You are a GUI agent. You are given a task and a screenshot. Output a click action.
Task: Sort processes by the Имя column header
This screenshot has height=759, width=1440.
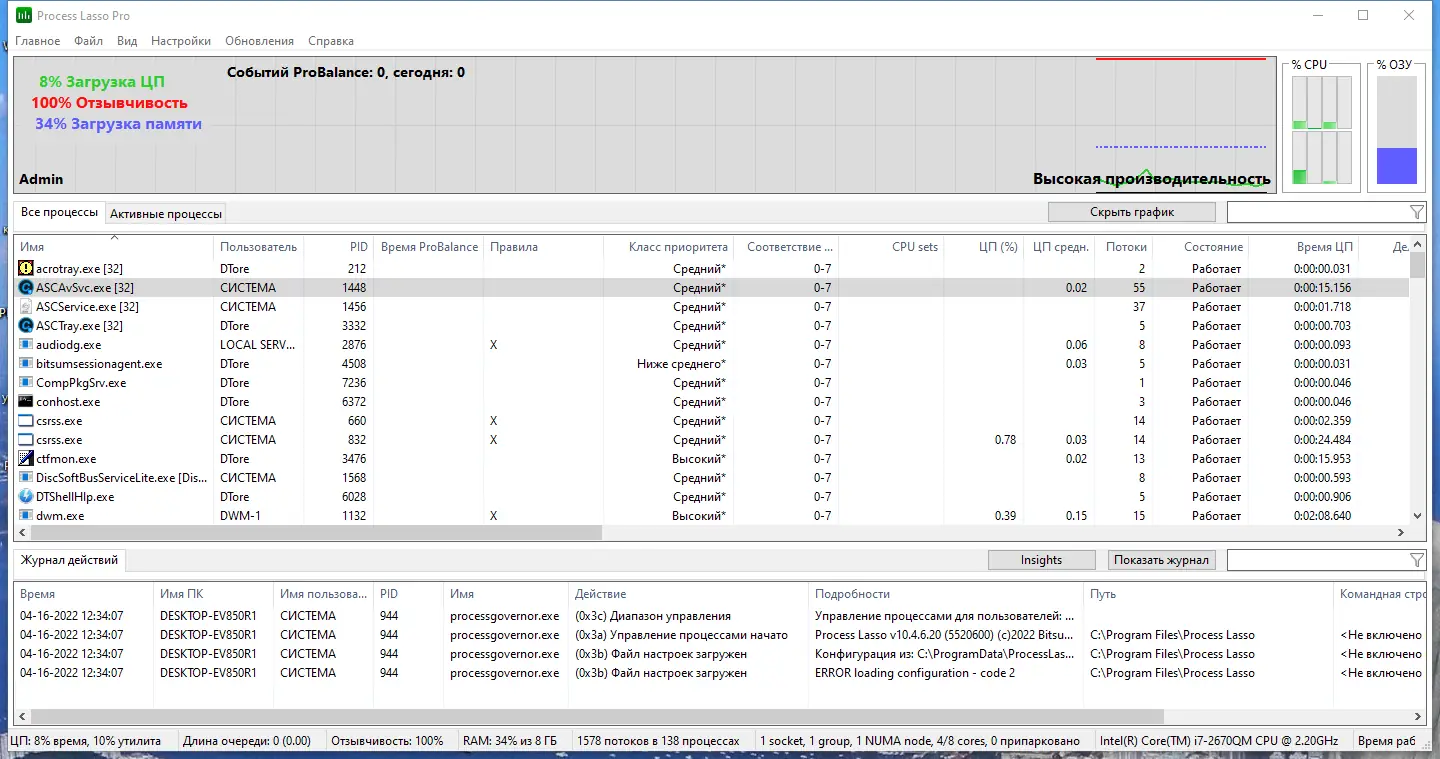pyautogui.click(x=114, y=247)
